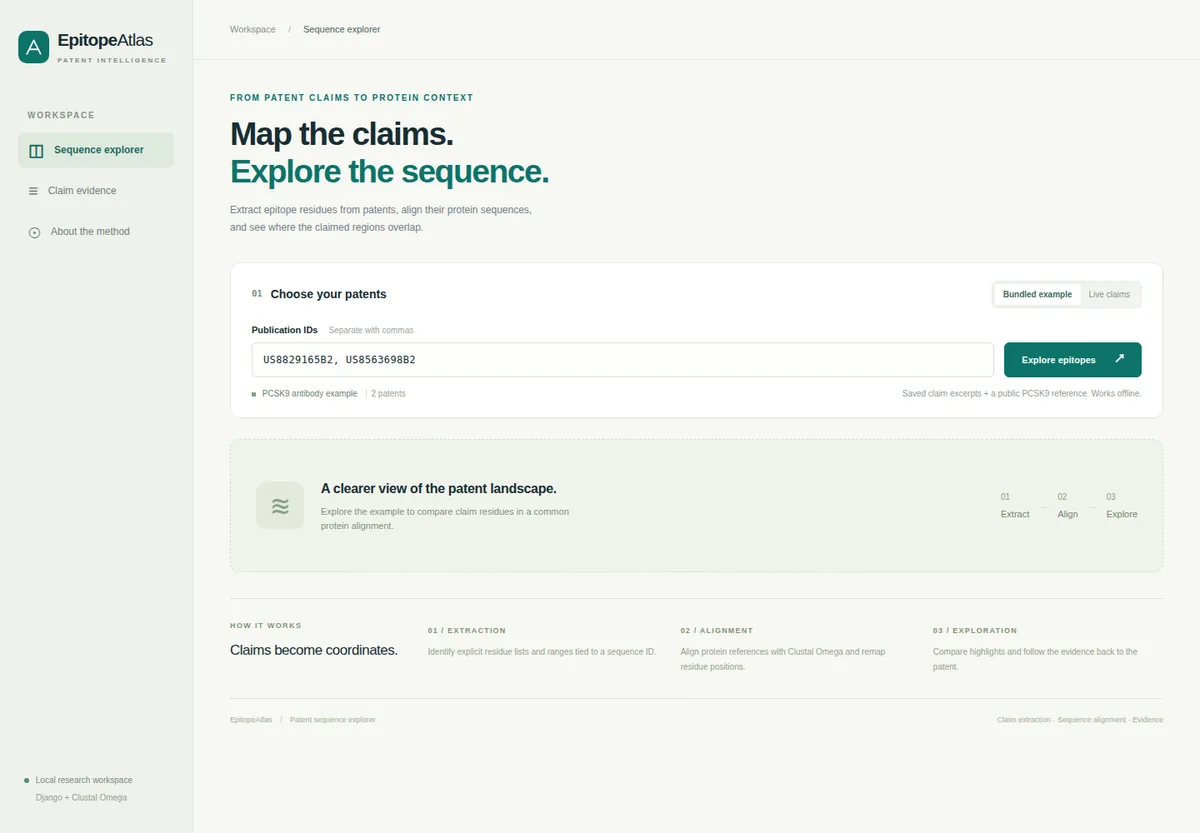
Task: Click the 'HOW IT WORKS' label
Action: 266,626
